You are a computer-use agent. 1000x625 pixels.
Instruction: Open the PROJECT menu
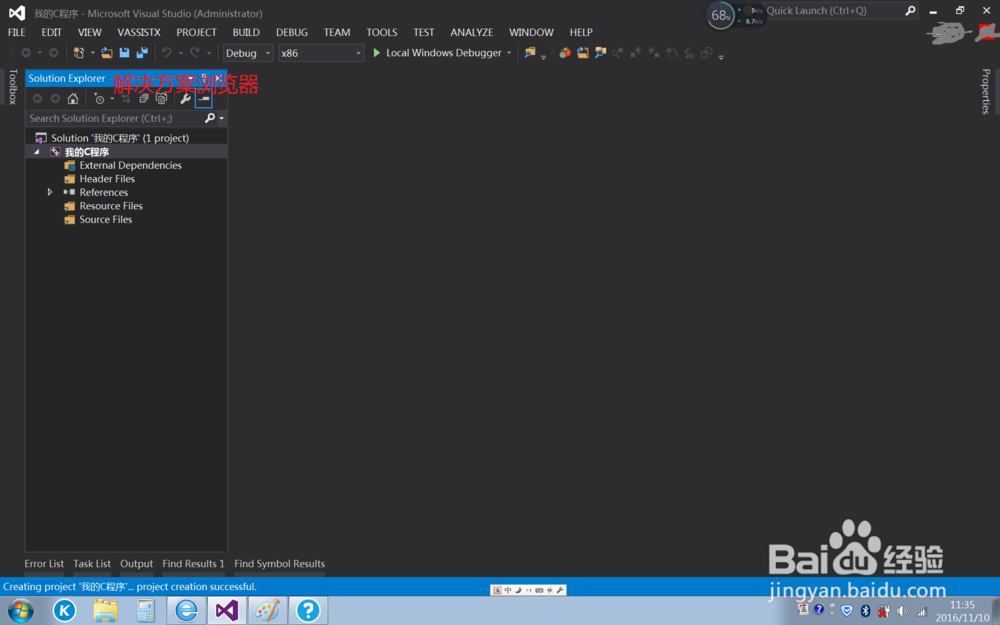coord(196,33)
